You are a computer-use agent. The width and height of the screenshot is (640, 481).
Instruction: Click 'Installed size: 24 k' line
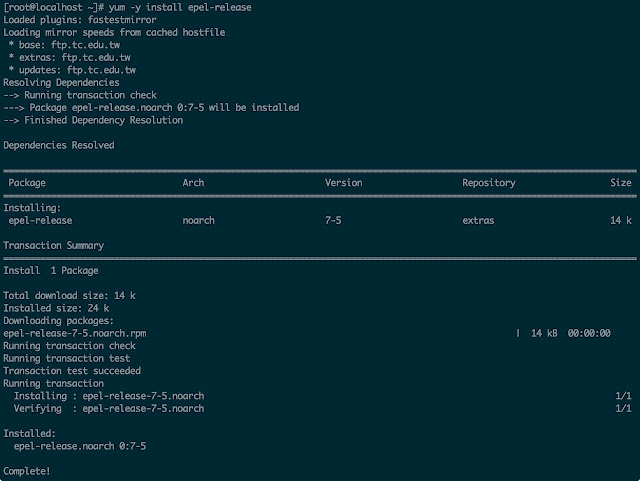coord(56,308)
